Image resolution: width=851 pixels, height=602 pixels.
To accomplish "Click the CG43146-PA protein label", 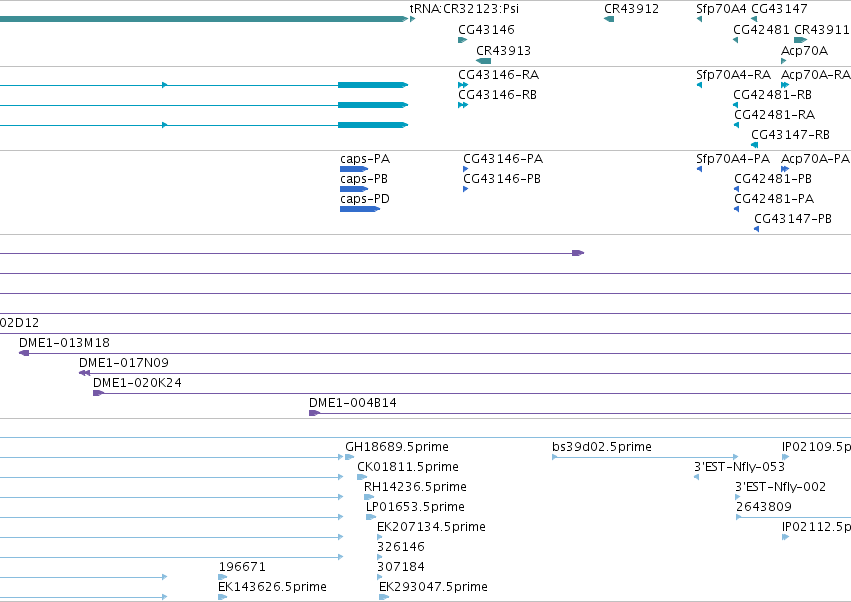I will pos(503,159).
